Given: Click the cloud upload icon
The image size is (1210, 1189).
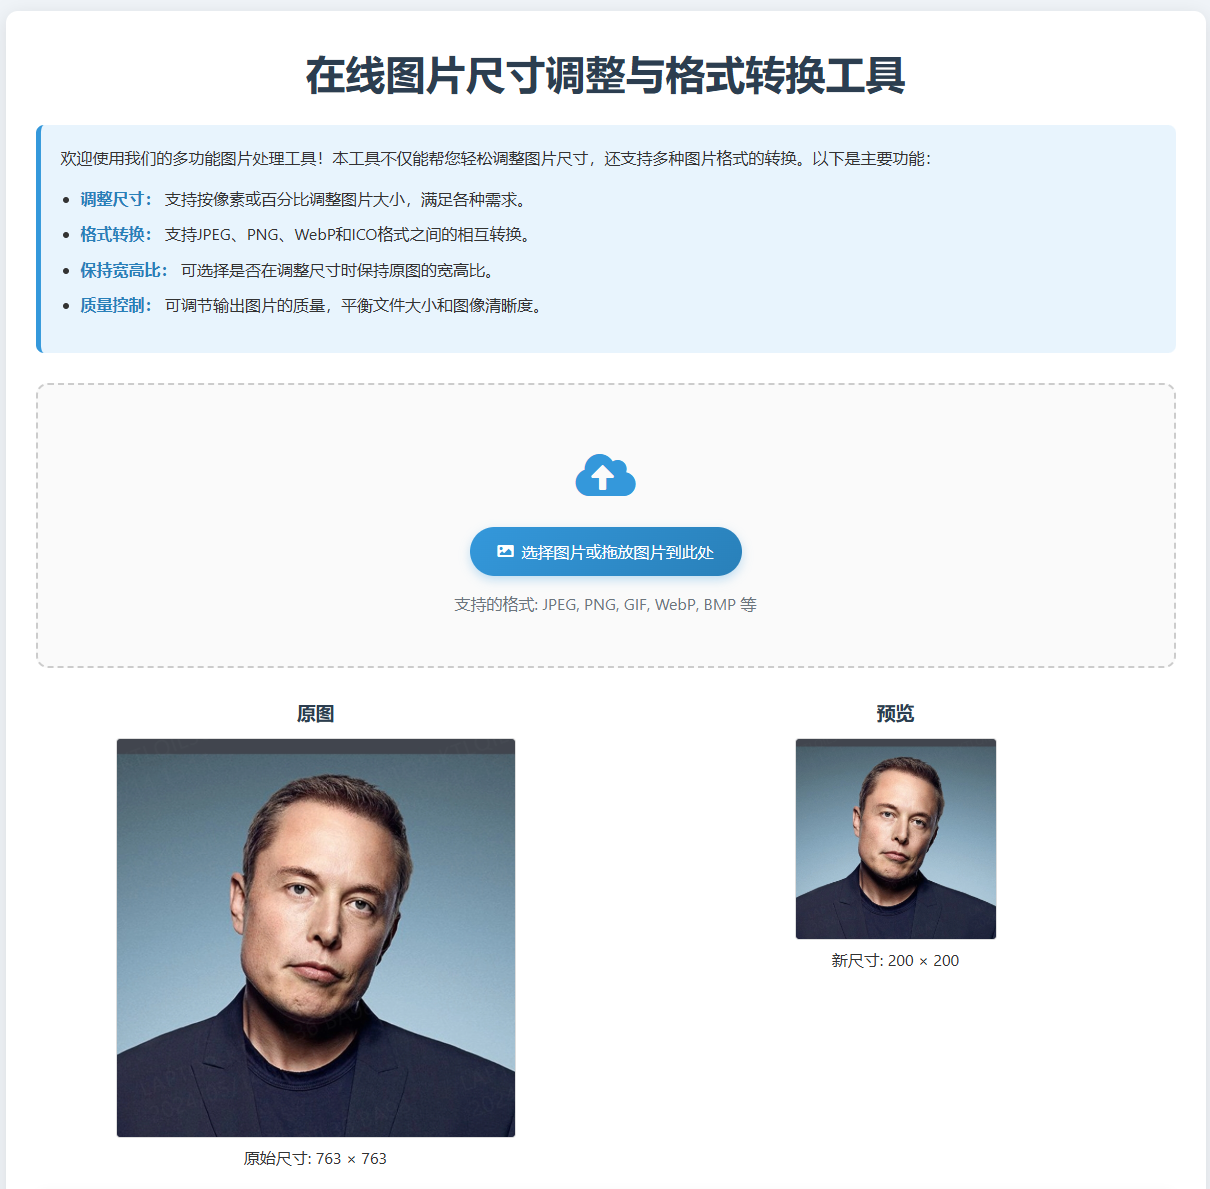Looking at the screenshot, I should click(605, 475).
